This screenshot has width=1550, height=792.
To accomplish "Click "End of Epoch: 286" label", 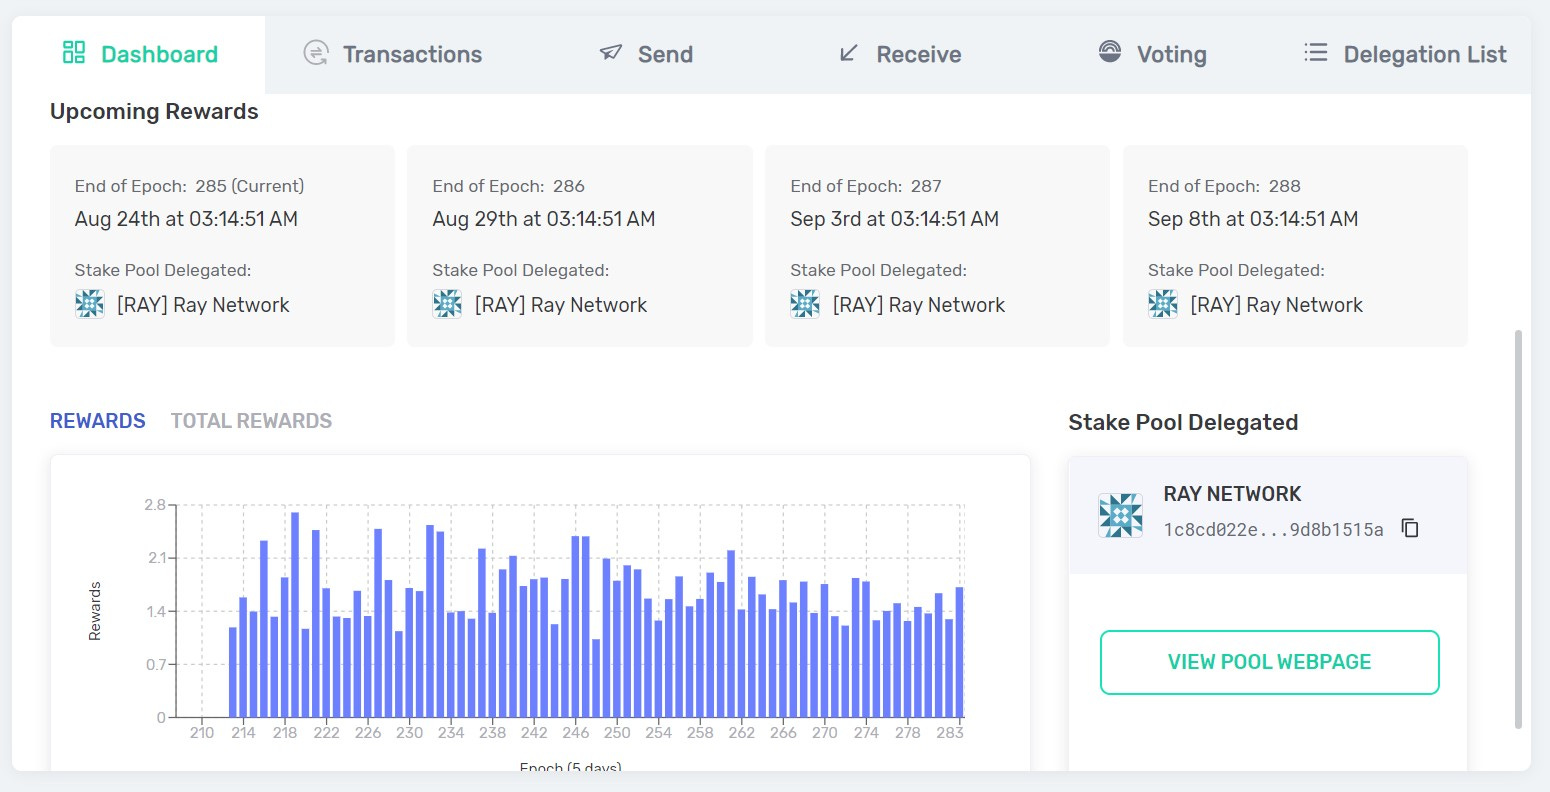I will [x=508, y=186].
